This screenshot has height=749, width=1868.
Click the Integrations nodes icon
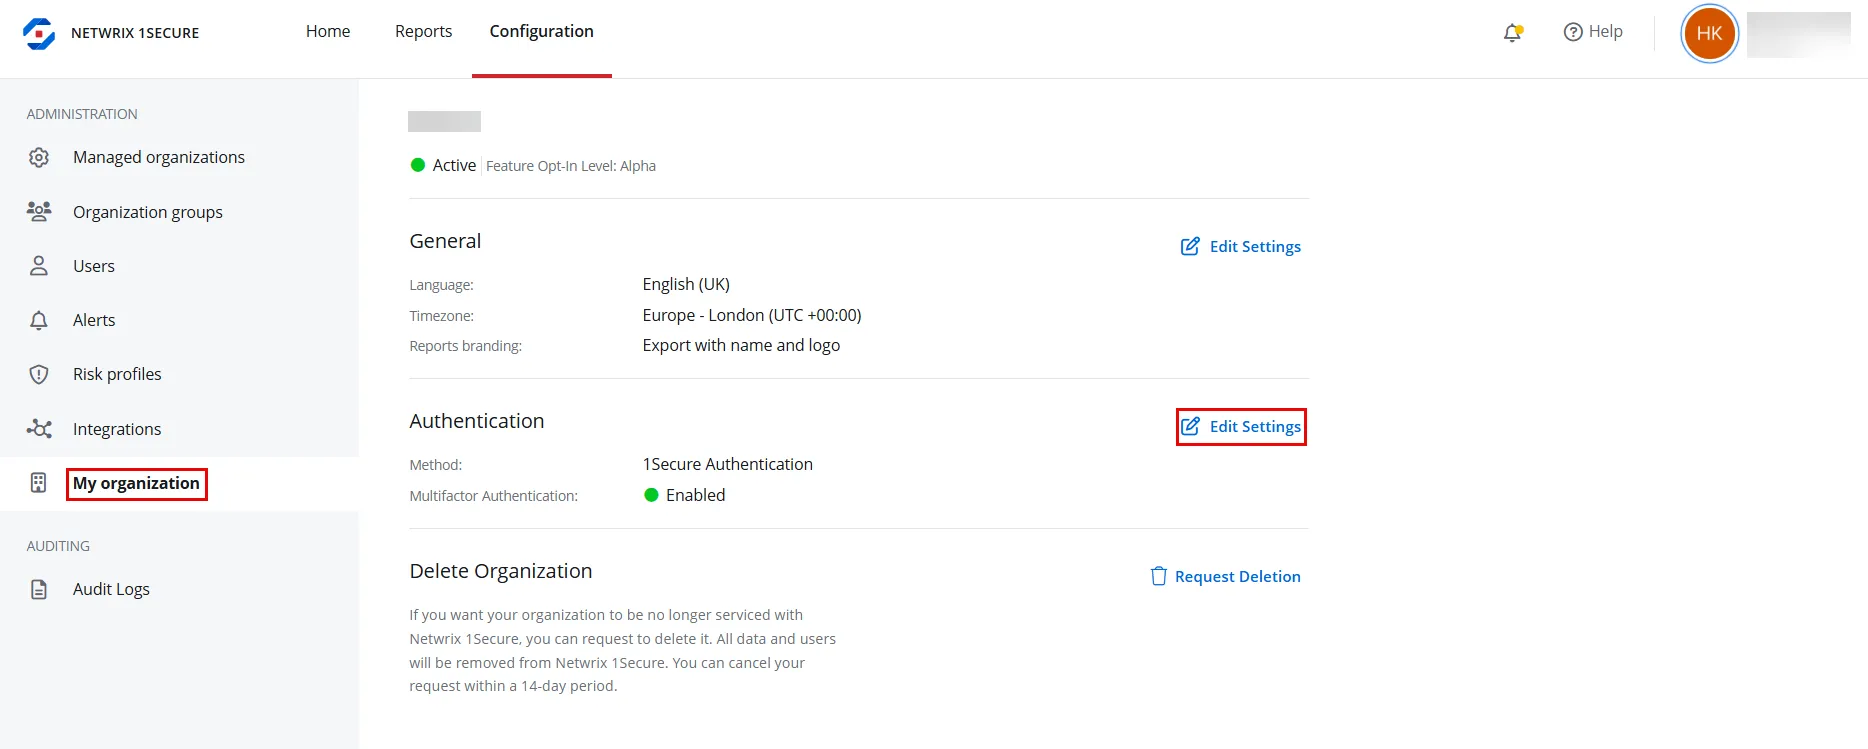(x=39, y=428)
